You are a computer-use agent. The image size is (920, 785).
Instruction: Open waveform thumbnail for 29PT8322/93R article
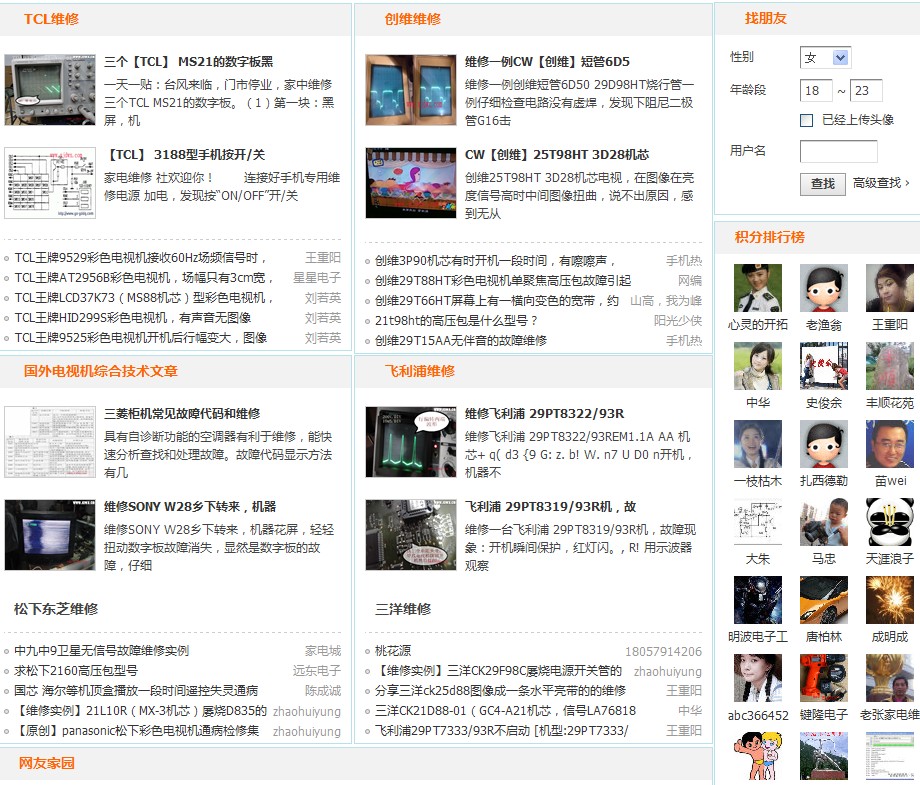(411, 442)
